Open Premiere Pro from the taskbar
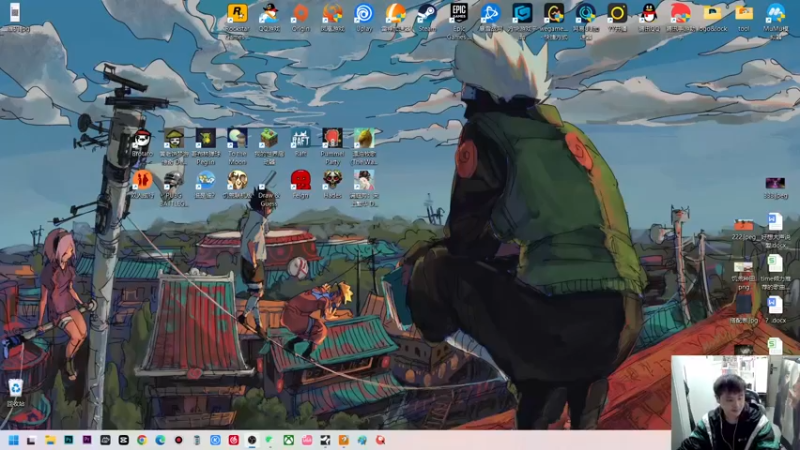 pyautogui.click(x=87, y=440)
